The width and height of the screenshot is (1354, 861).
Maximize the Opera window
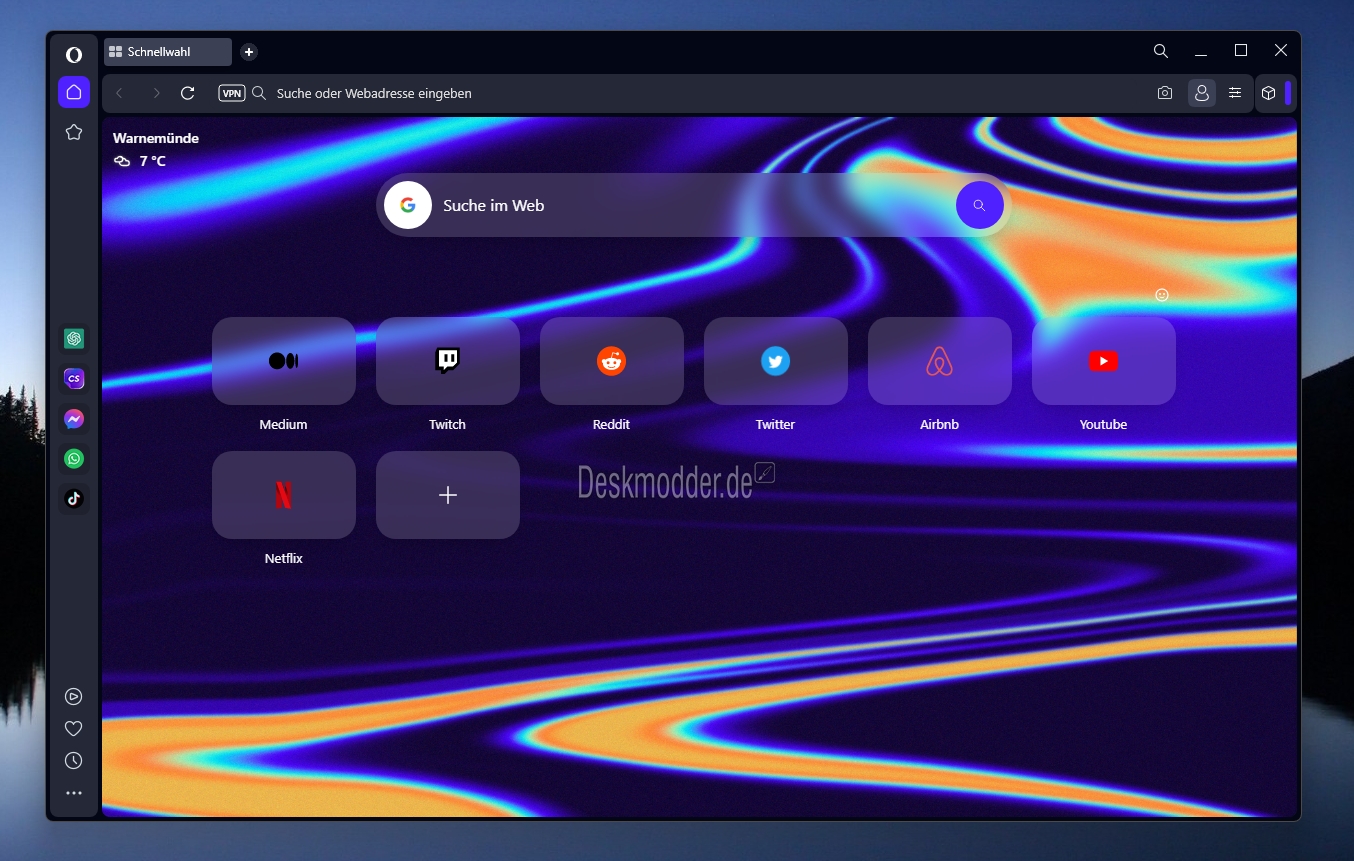tap(1241, 51)
